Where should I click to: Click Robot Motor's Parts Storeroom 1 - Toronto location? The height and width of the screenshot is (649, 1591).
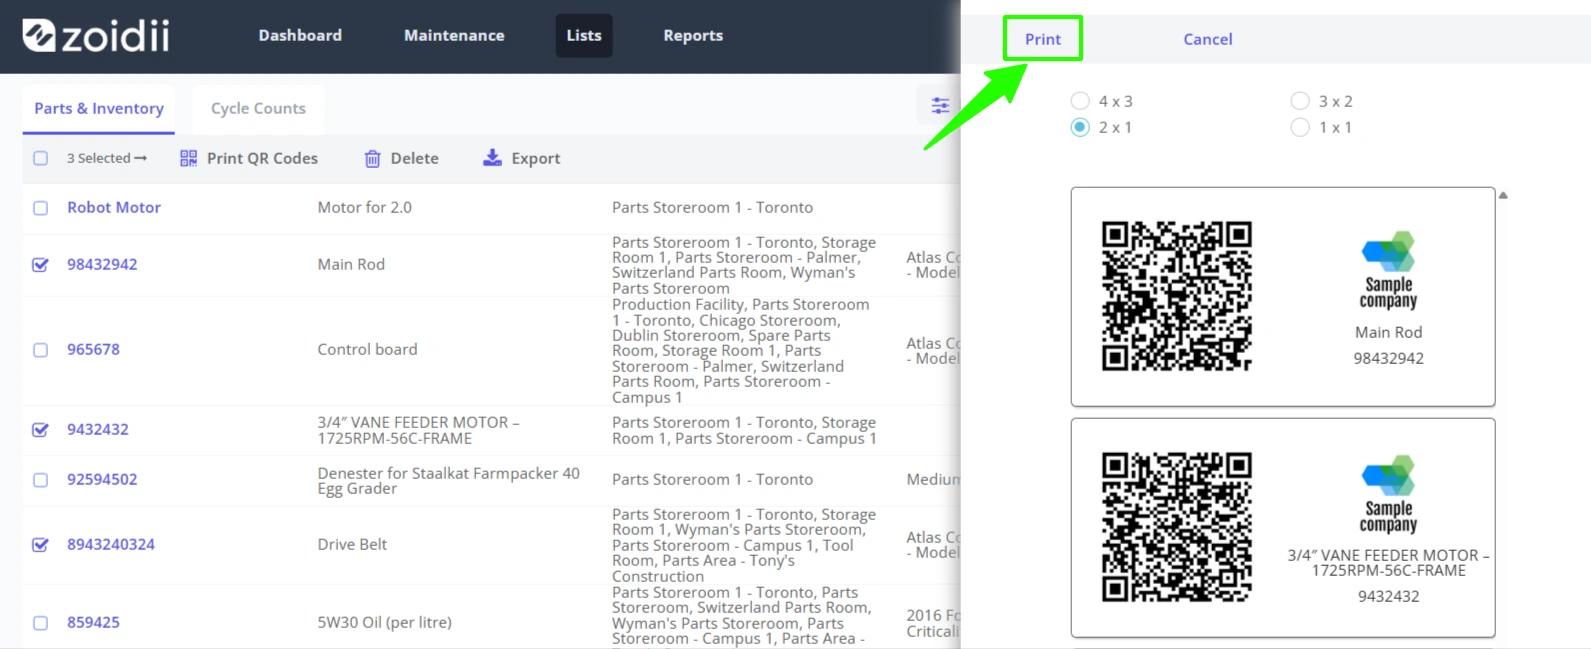click(712, 207)
